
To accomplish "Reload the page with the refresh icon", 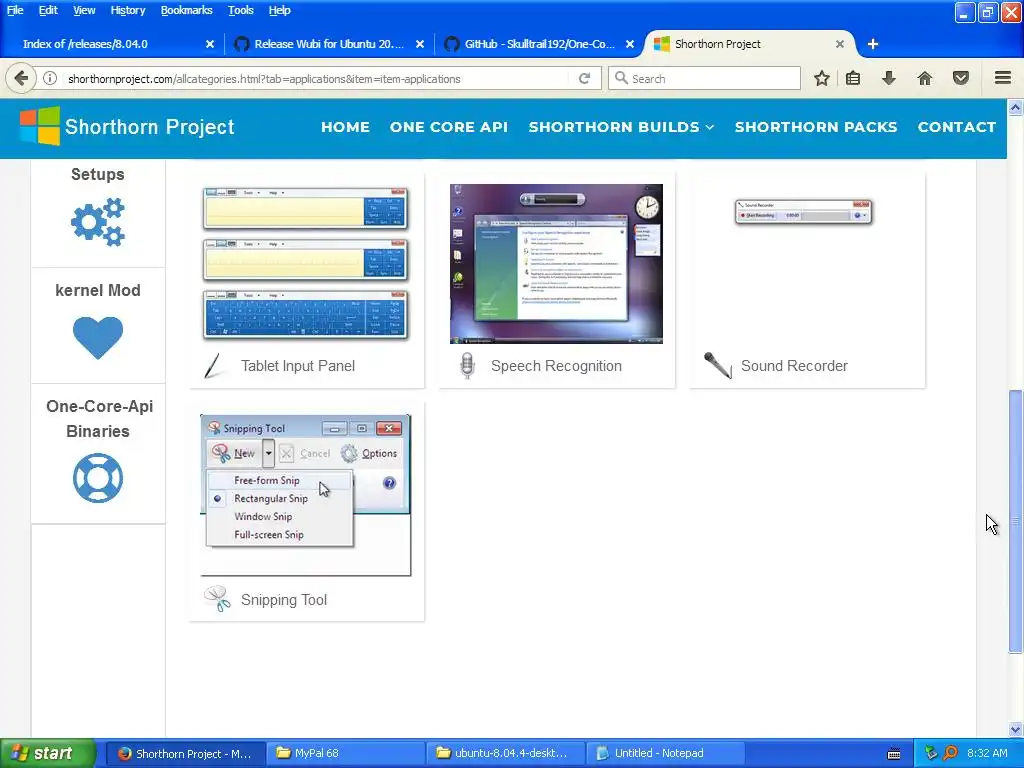I will (584, 78).
